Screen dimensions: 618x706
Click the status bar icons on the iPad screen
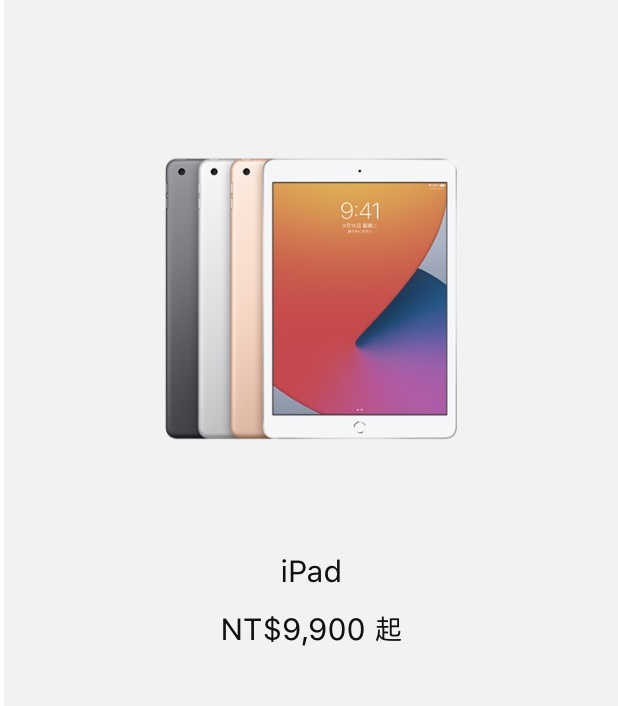[437, 186]
